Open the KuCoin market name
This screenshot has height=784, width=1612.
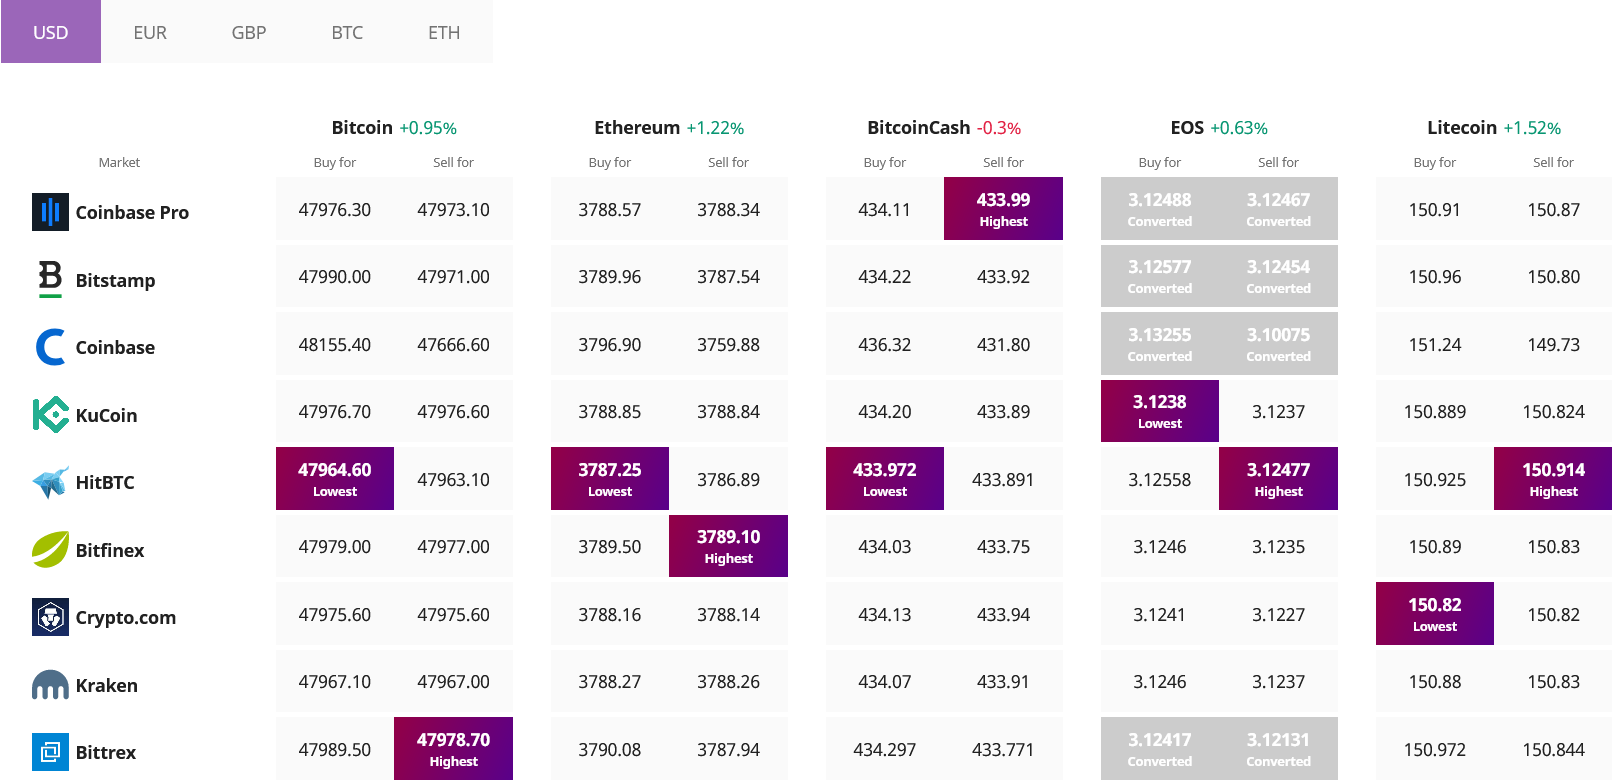(x=106, y=415)
